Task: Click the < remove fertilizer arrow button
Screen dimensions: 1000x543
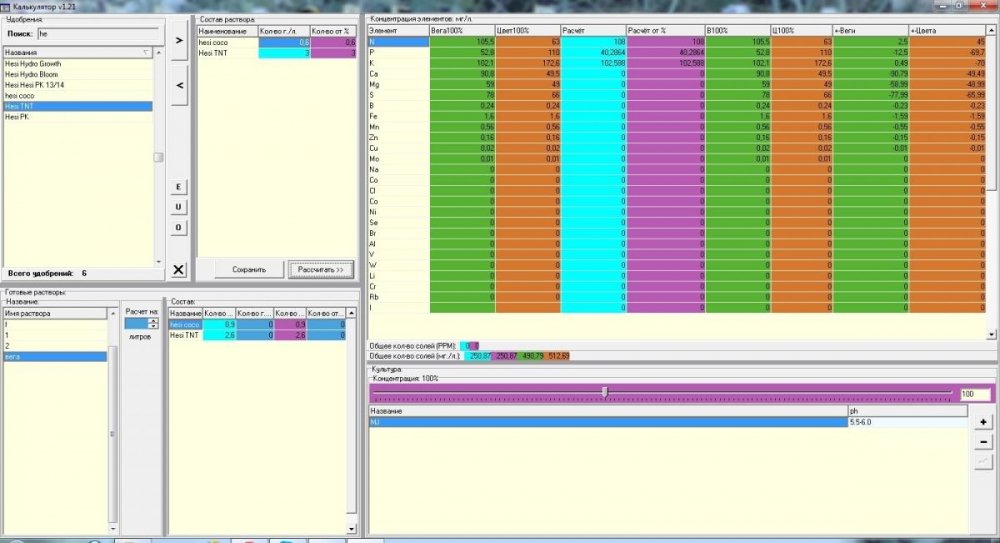Action: (179, 86)
